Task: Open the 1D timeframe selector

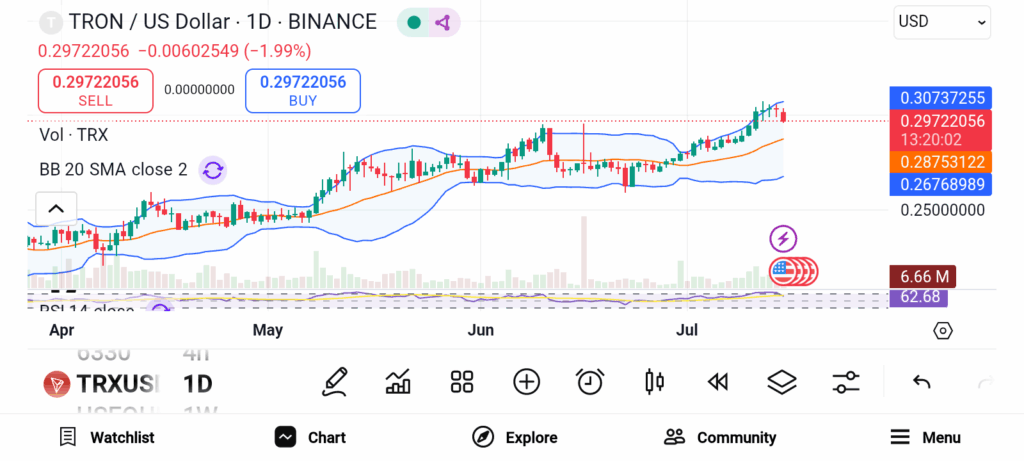Action: coord(198,384)
